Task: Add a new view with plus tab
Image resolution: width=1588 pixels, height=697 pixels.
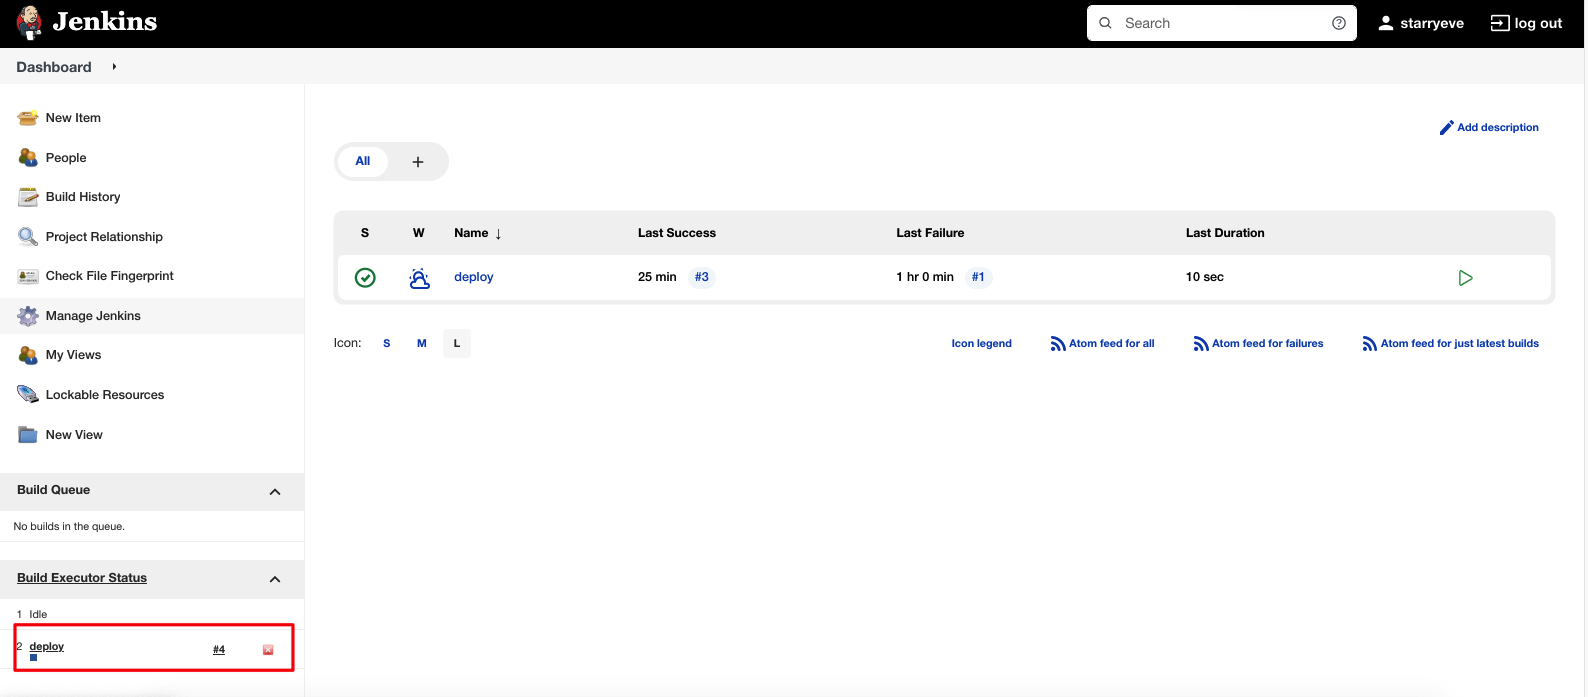Action: (418, 162)
